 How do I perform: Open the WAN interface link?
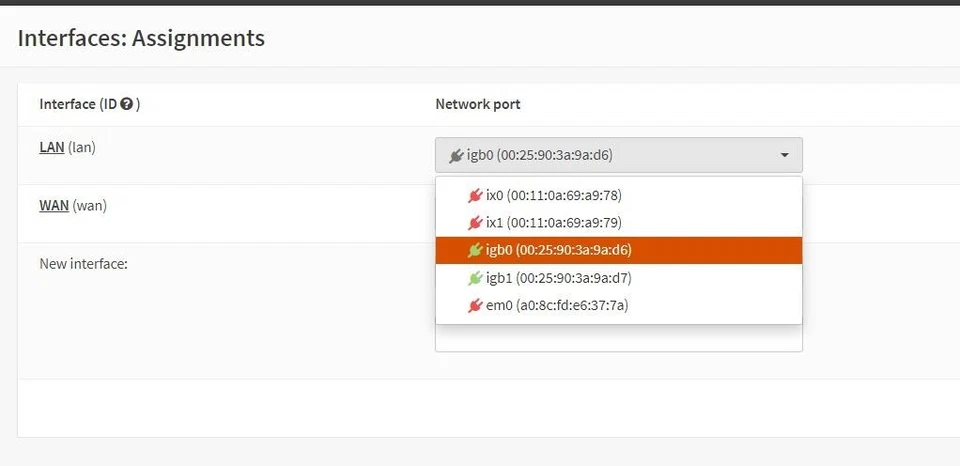54,205
